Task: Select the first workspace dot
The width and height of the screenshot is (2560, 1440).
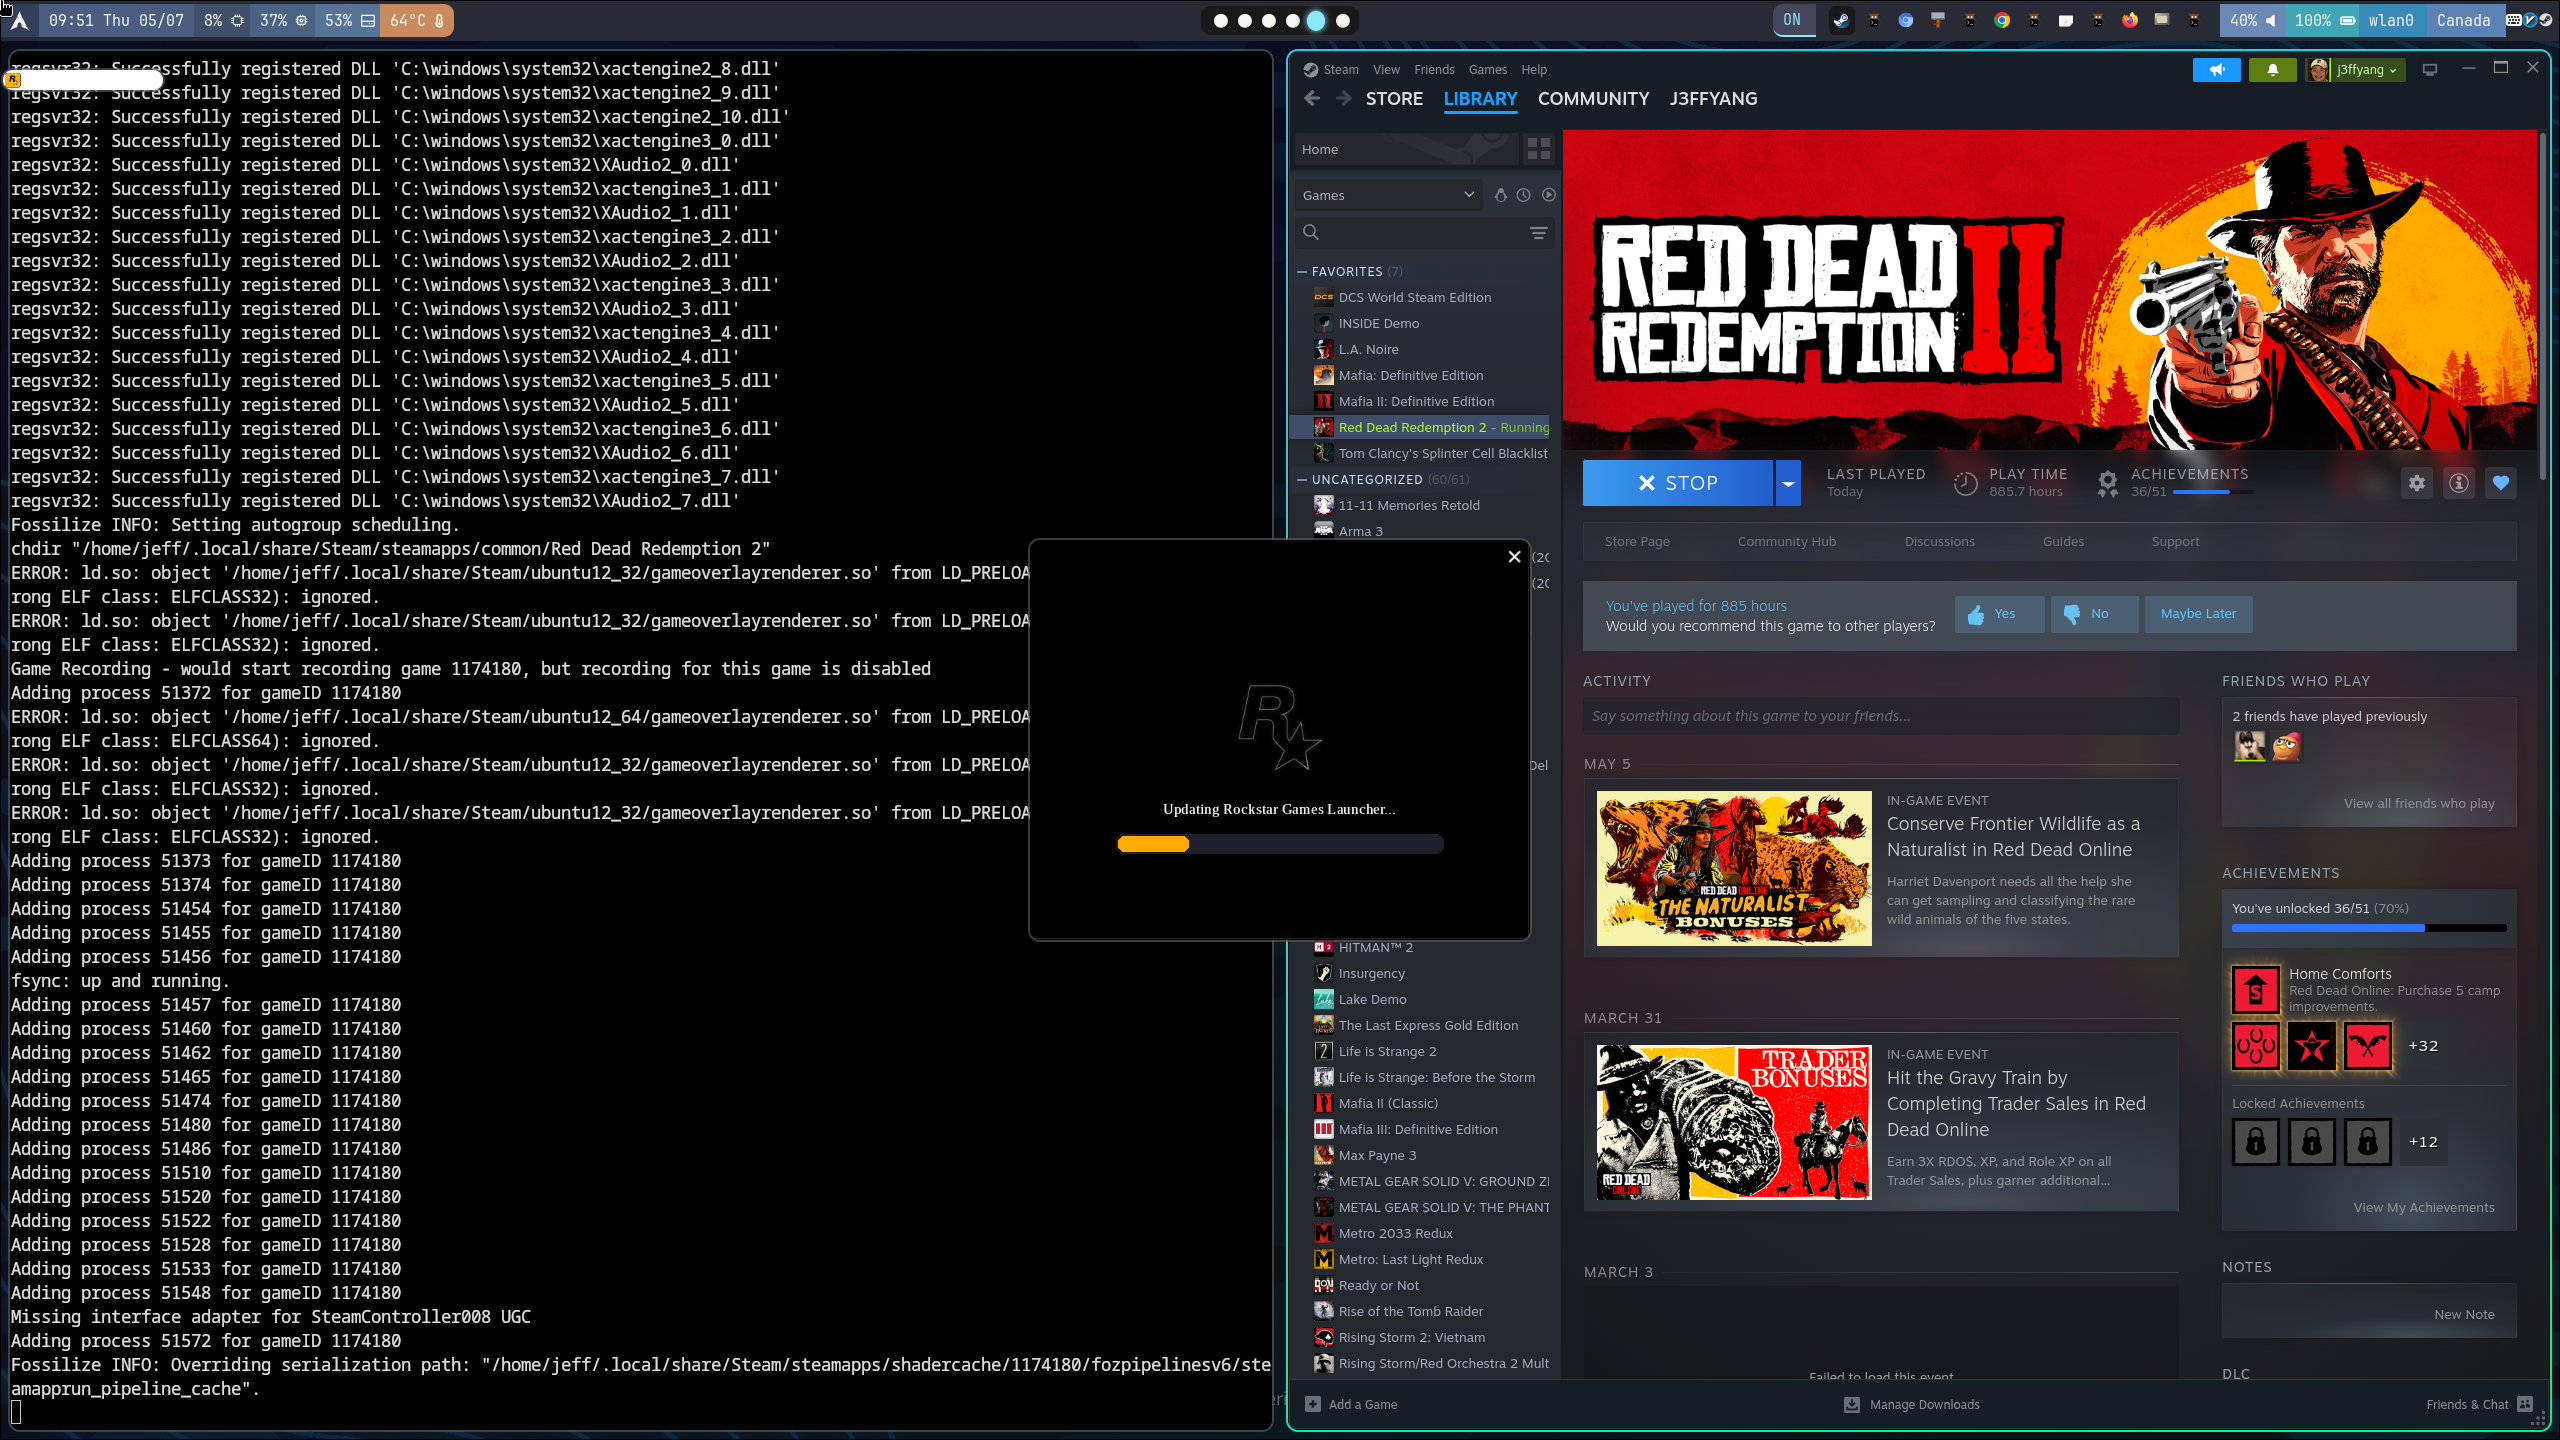Action: 1220,20
